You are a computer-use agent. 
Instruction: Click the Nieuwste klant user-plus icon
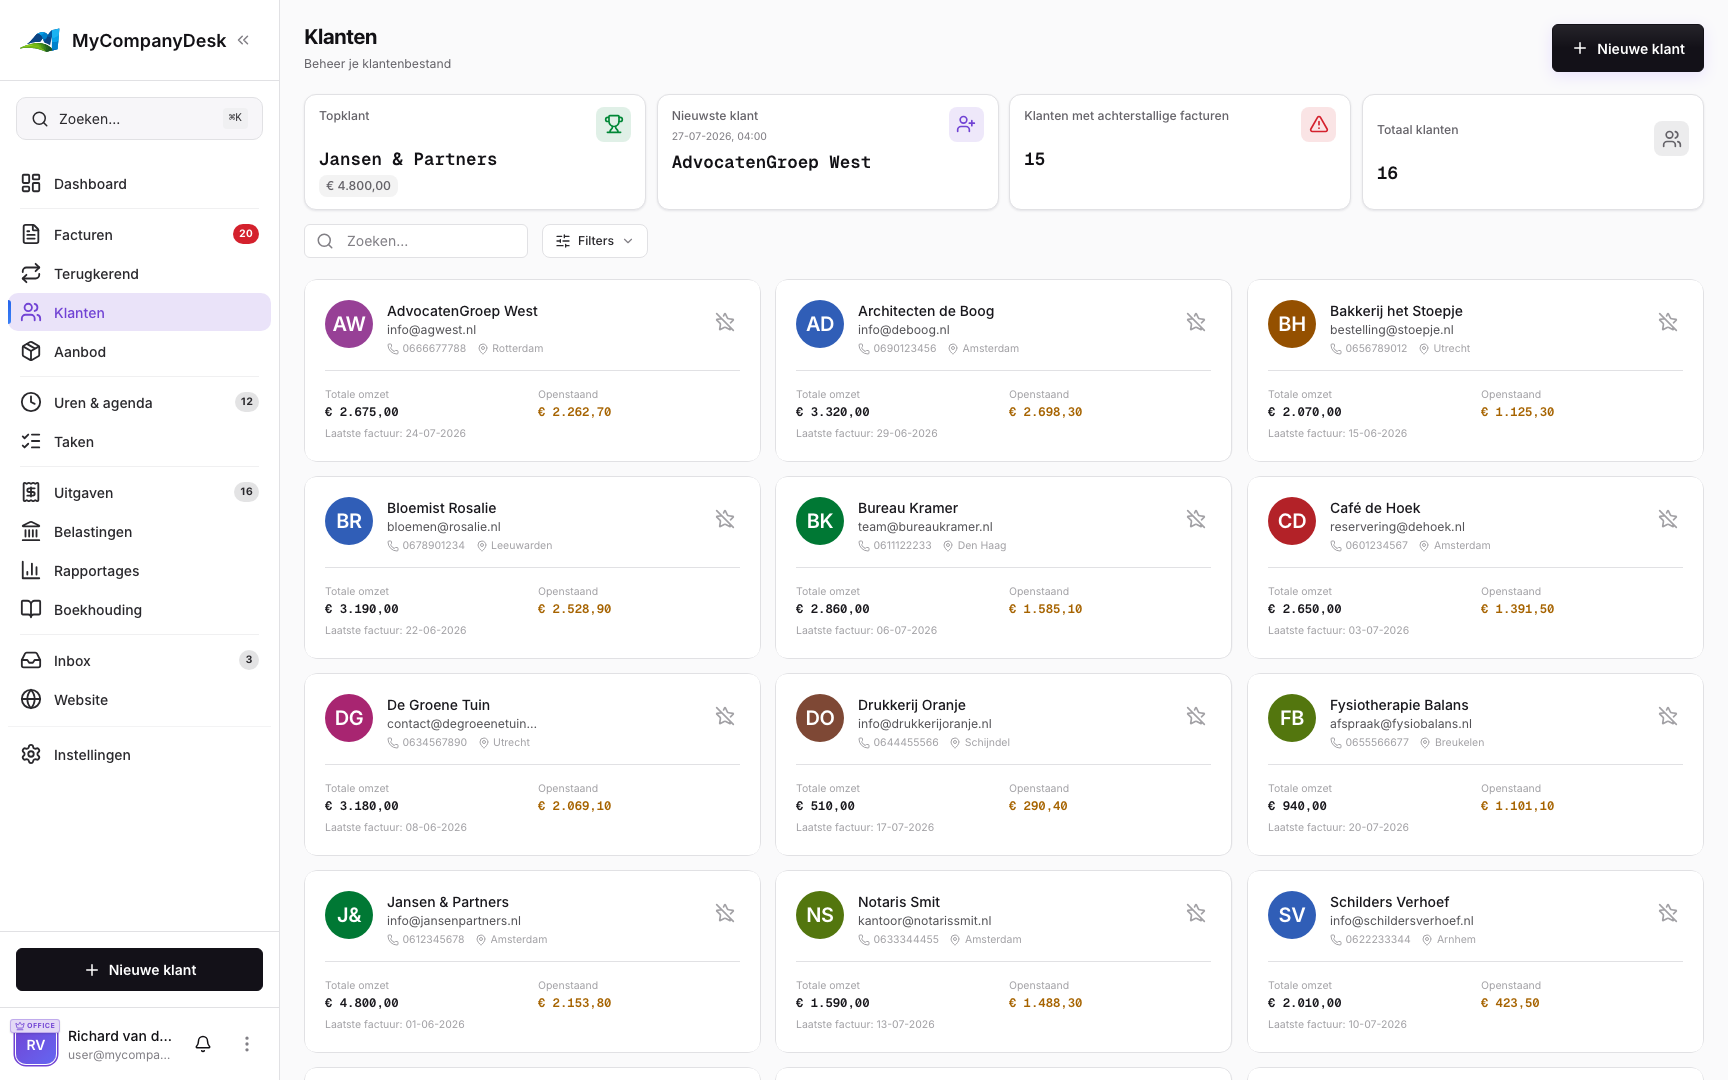point(966,124)
